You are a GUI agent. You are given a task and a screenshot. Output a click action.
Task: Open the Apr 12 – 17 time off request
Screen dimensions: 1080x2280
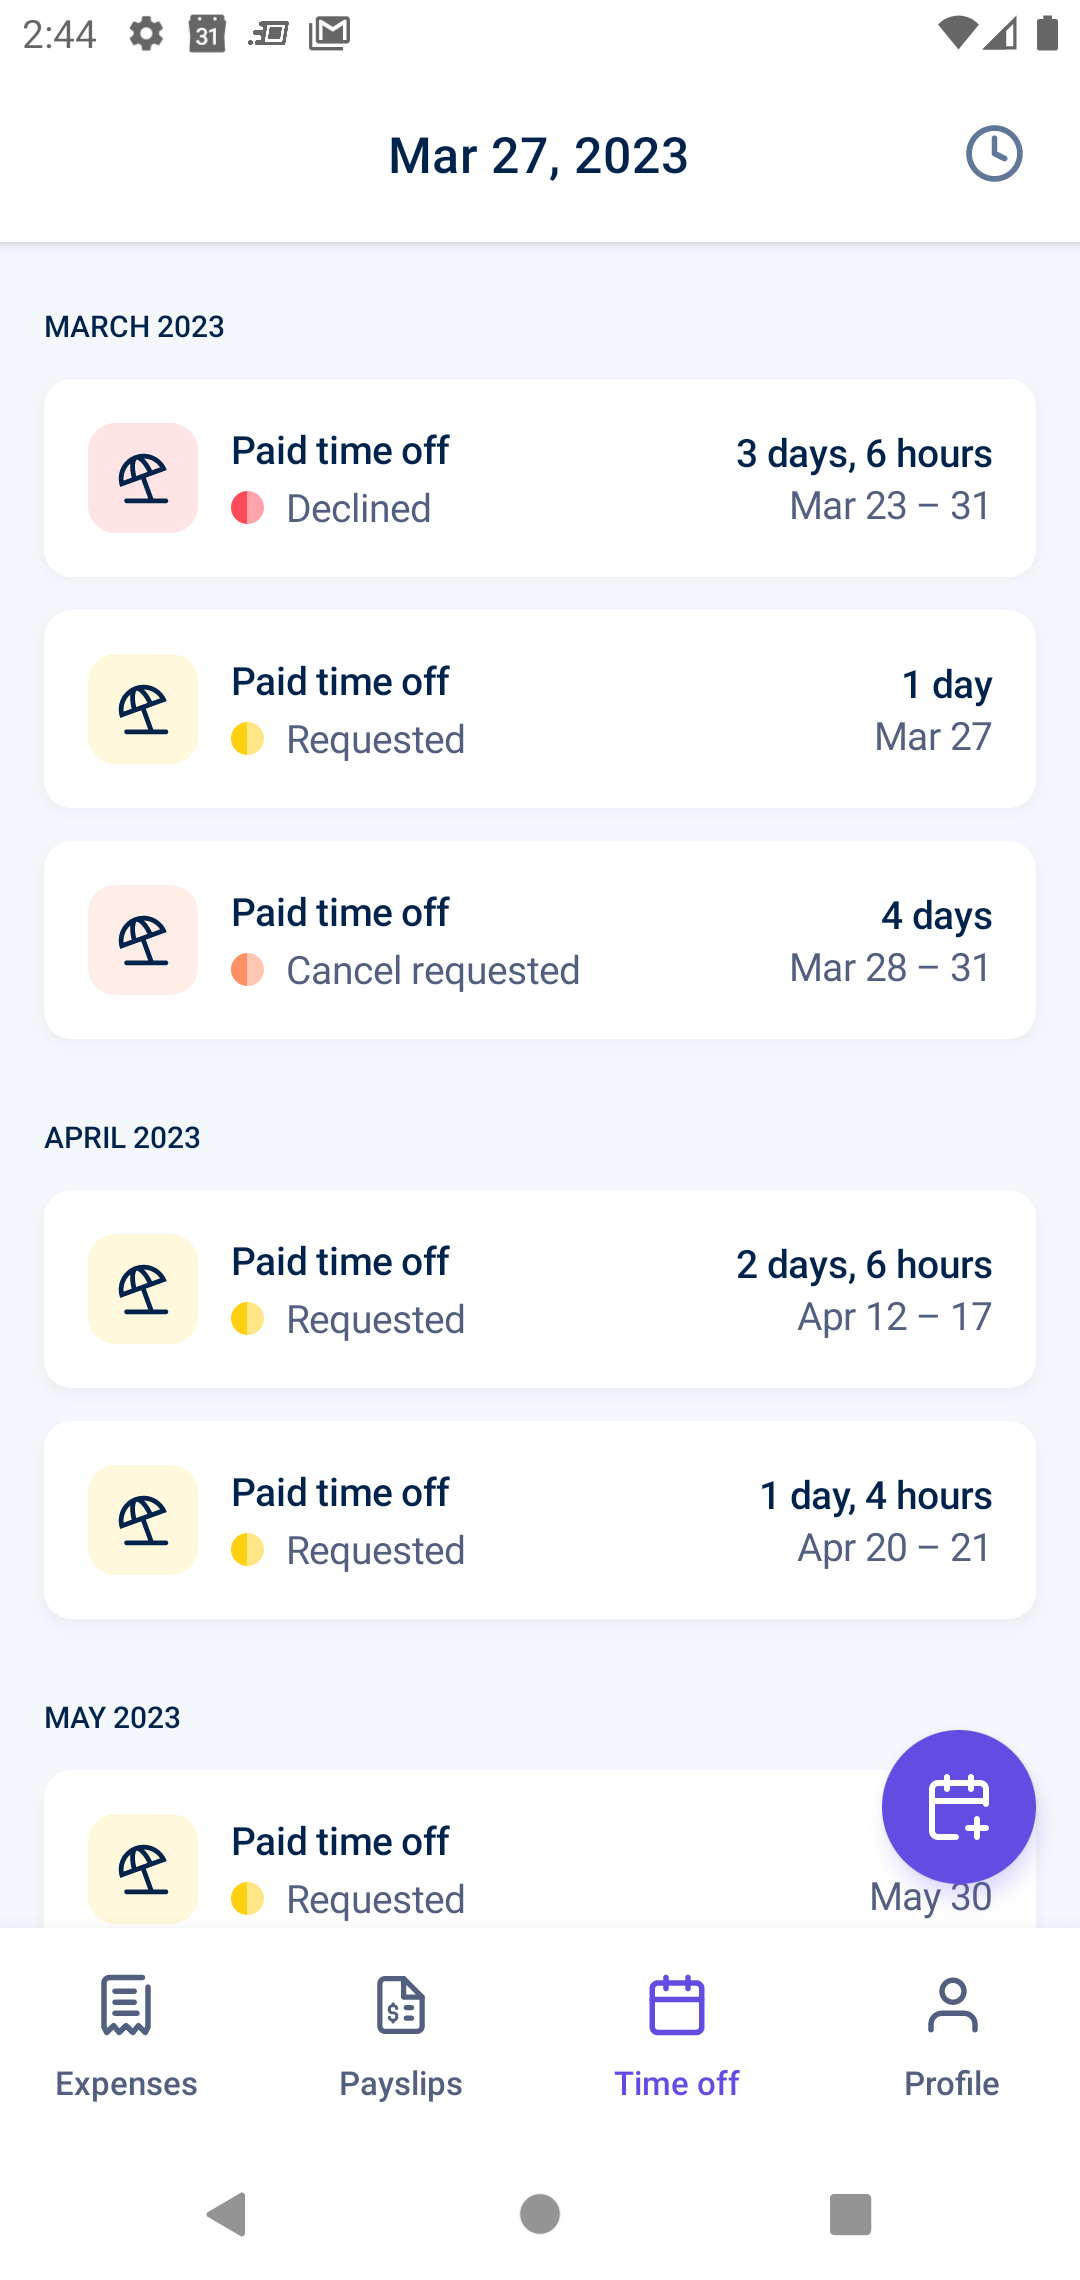[x=540, y=1289]
